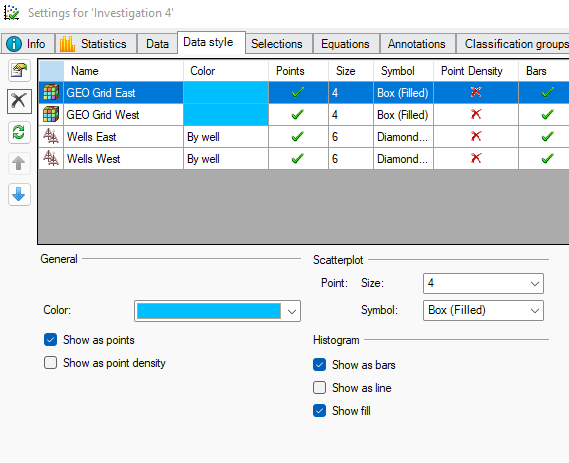
Task: Switch to the Statistics tab
Action: (96, 44)
